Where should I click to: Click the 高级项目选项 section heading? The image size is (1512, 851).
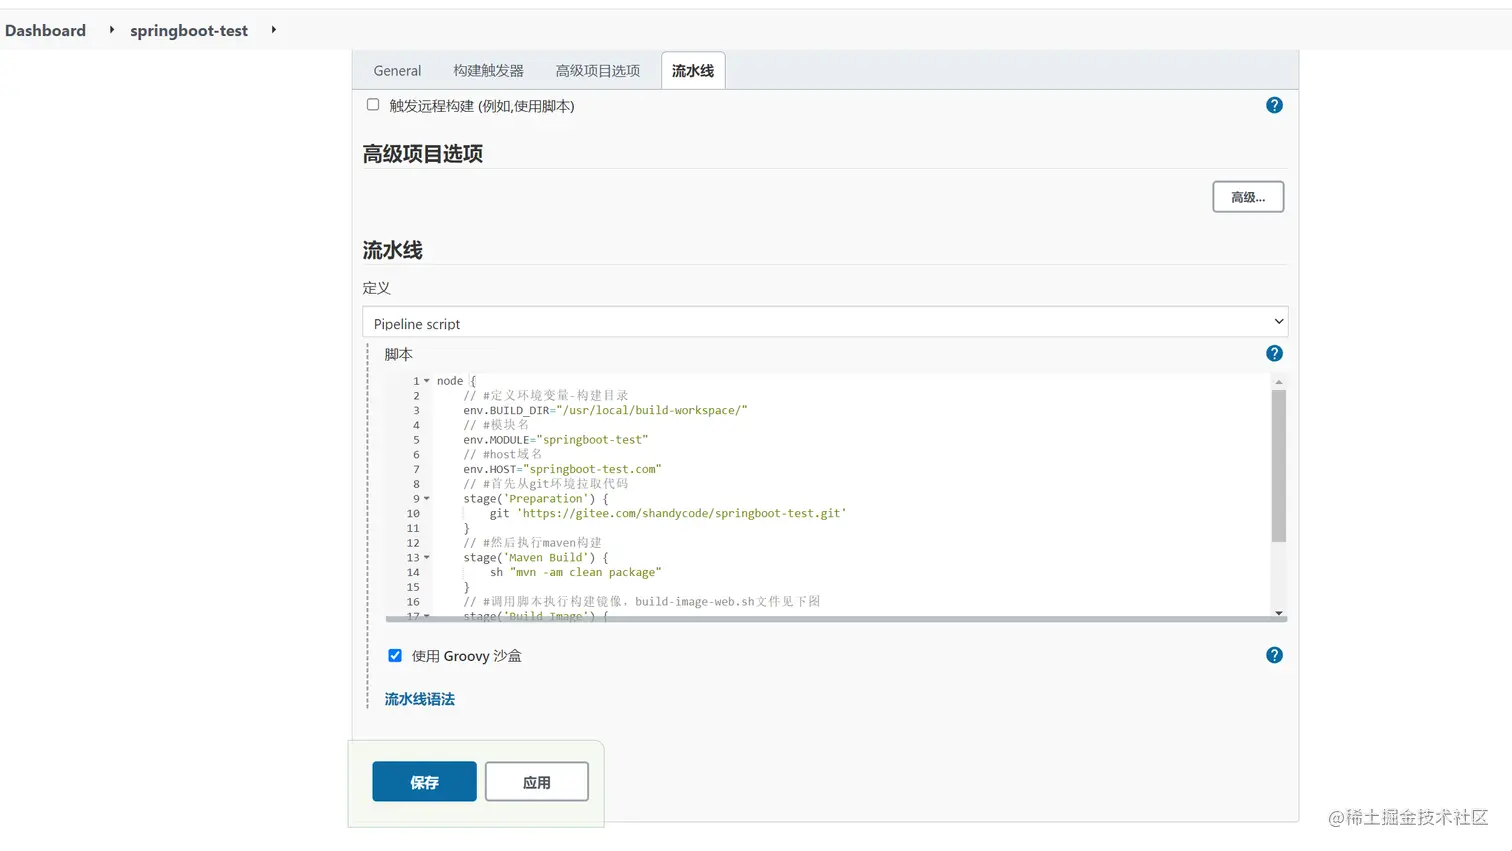[422, 154]
